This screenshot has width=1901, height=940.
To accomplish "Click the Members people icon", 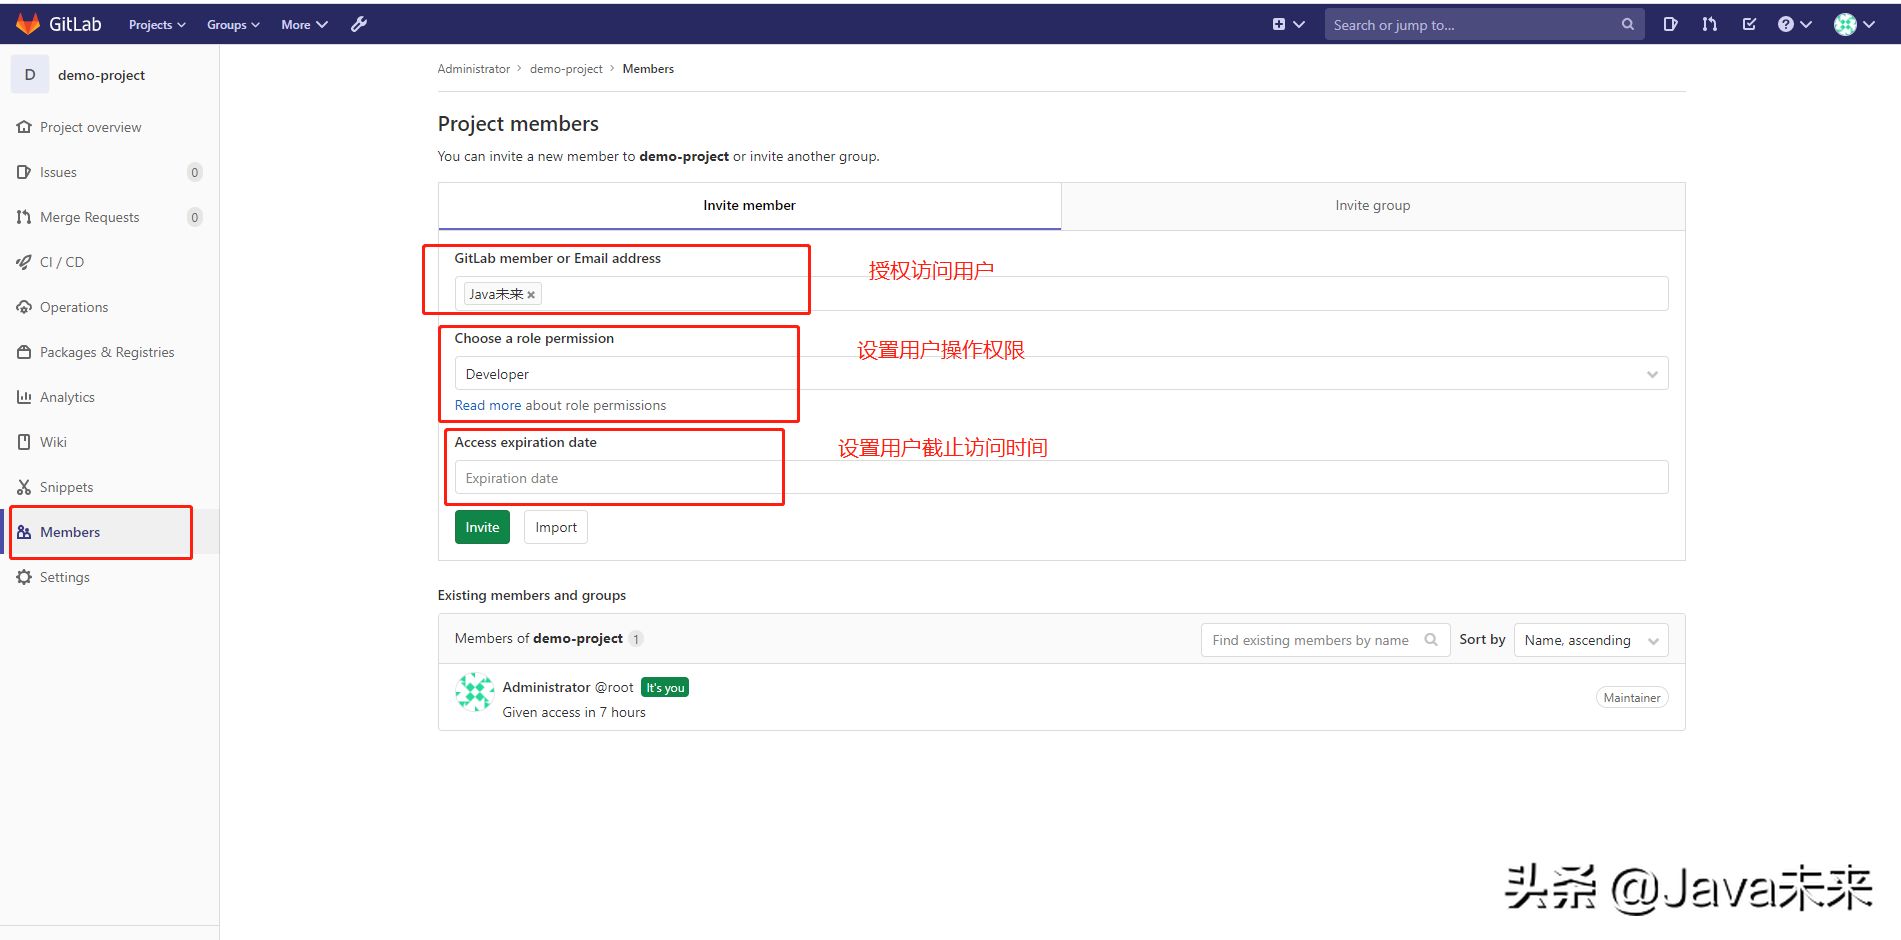I will pos(24,532).
